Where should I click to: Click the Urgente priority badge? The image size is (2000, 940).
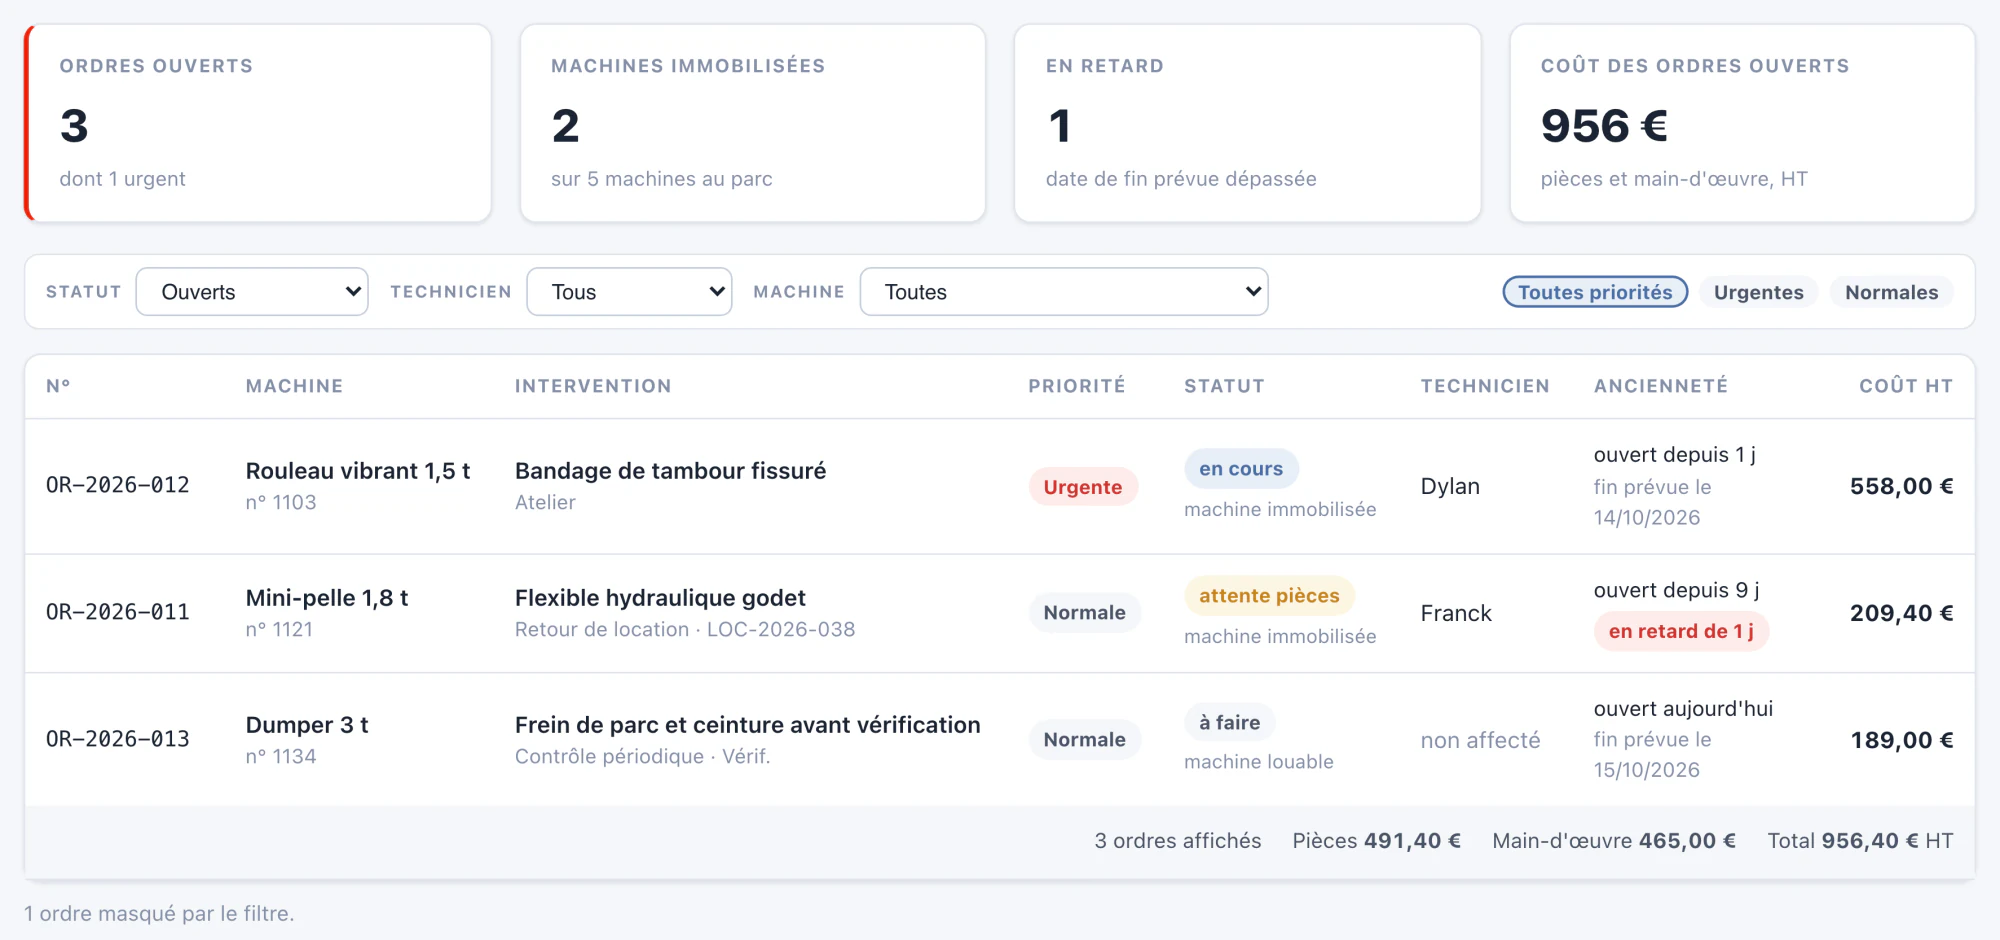coord(1083,487)
